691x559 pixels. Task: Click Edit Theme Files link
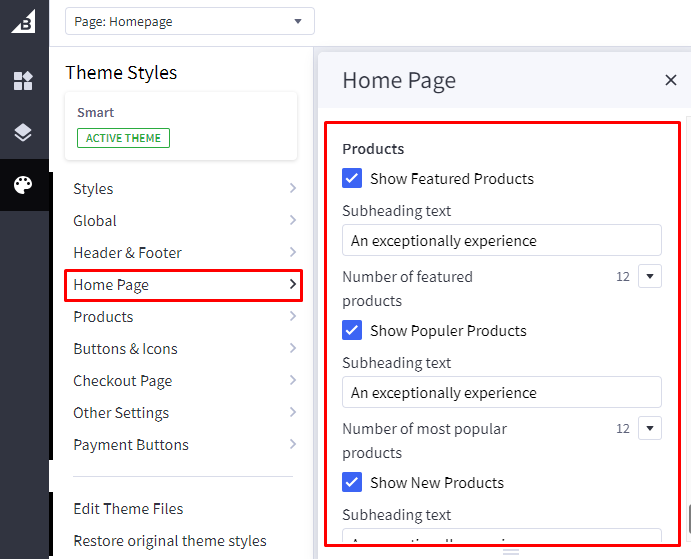(x=128, y=509)
